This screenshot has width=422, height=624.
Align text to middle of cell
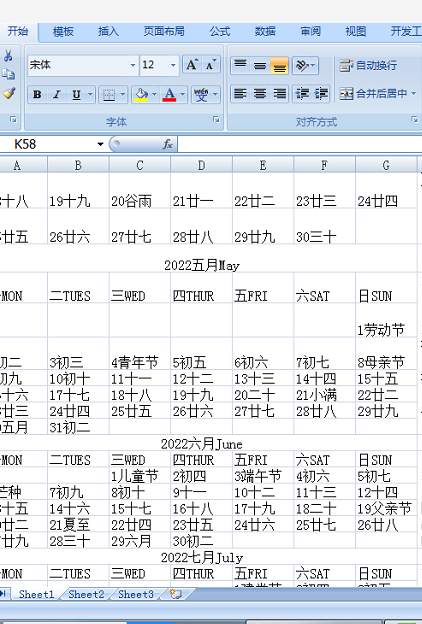[260, 65]
